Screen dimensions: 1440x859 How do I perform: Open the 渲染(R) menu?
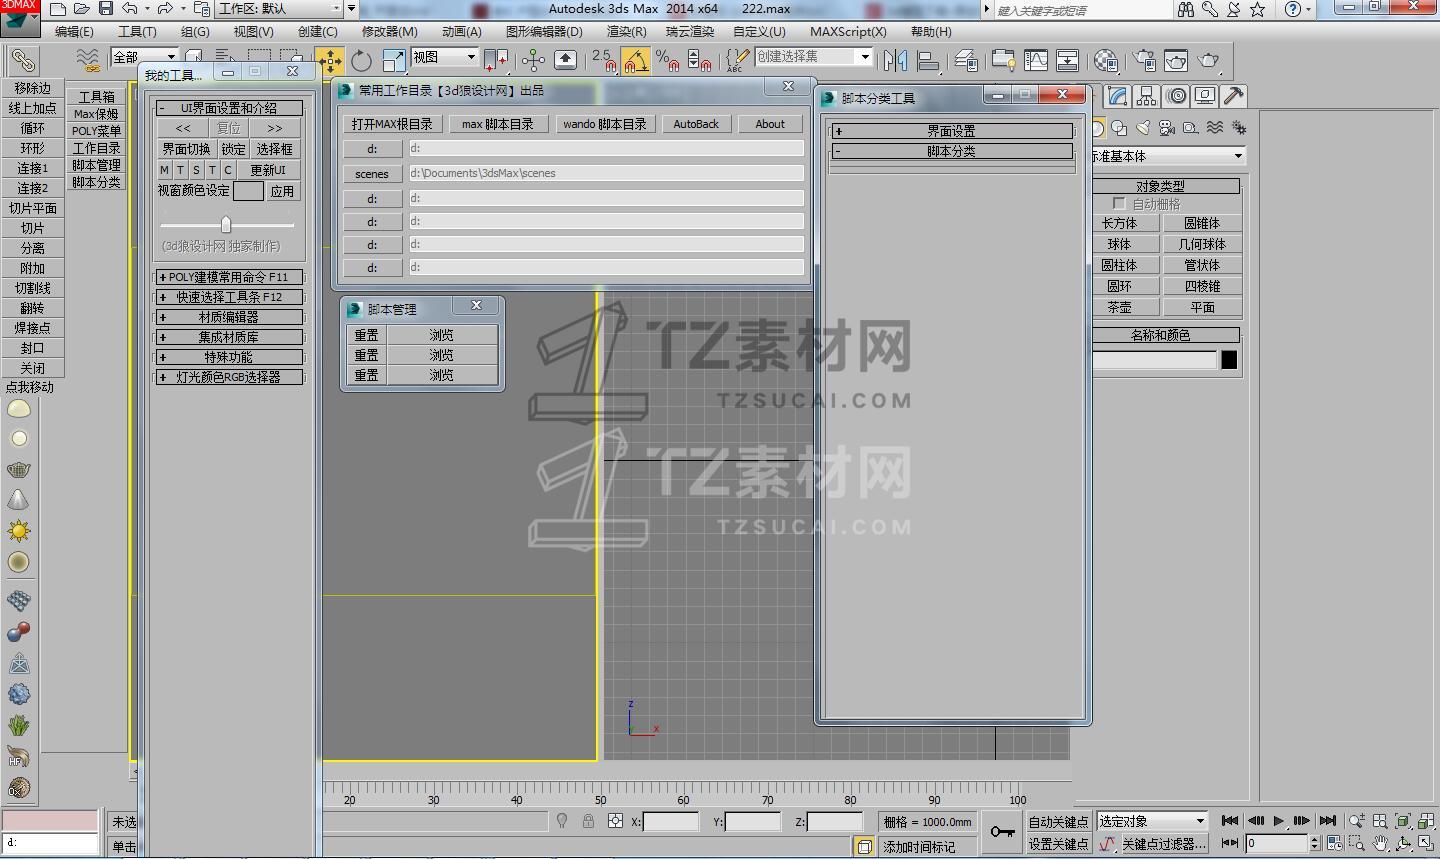click(626, 32)
